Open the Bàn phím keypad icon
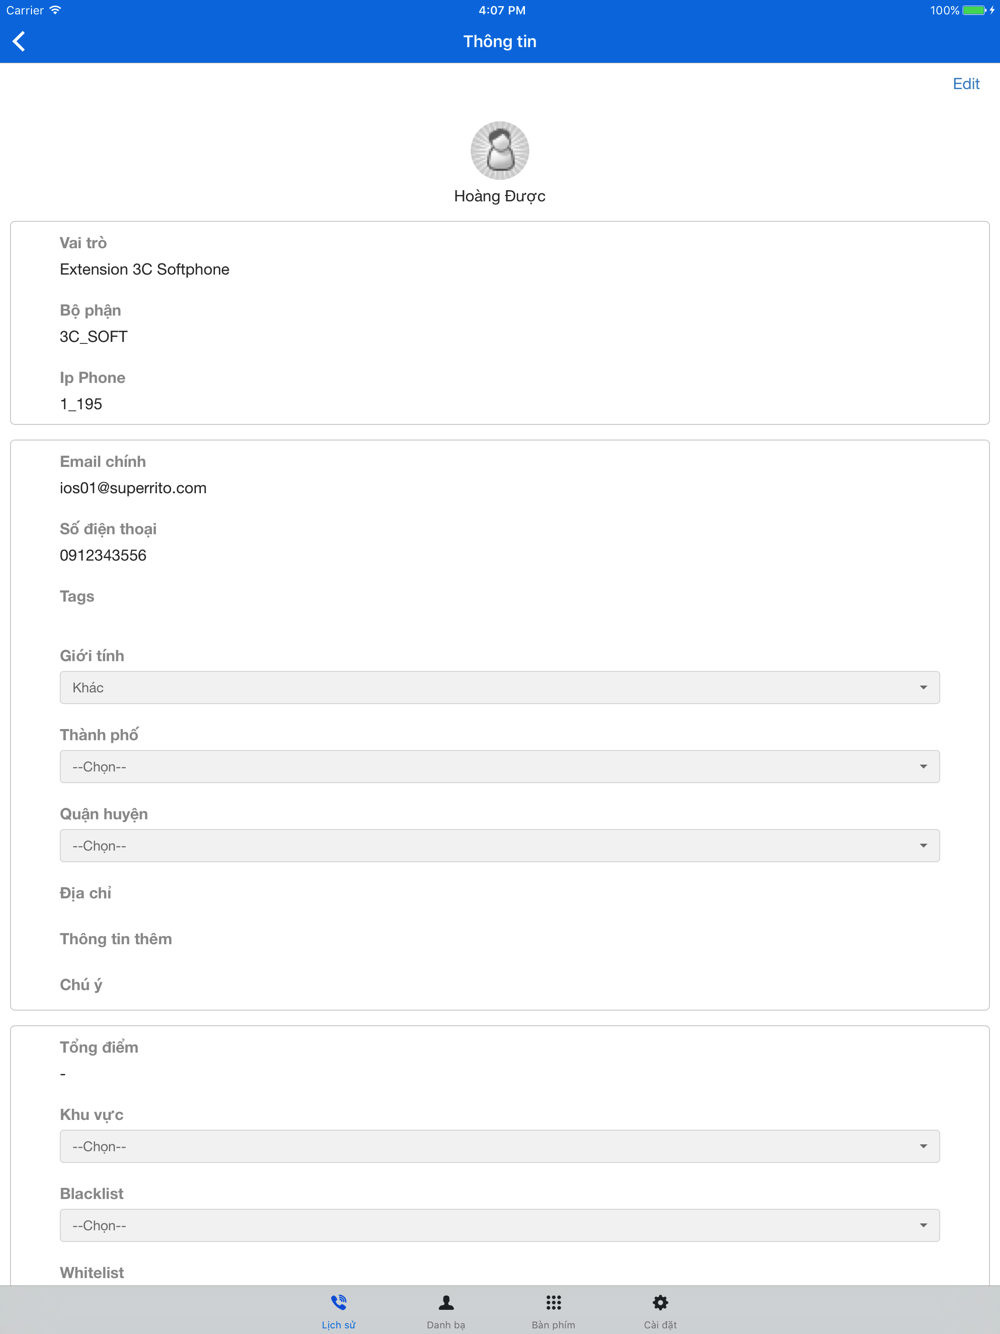1000x1334 pixels. [x=553, y=1303]
